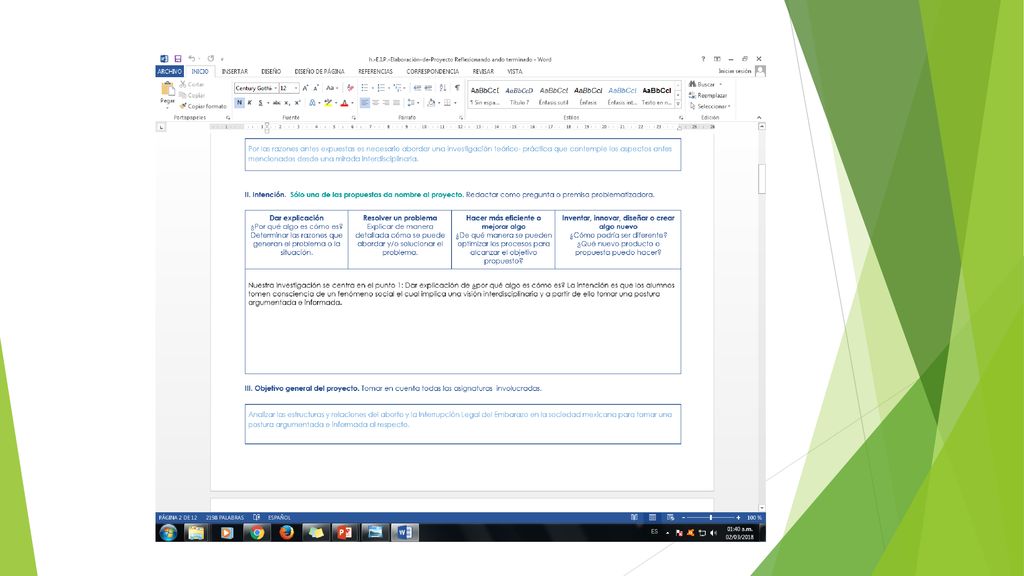Cut selection with Cortar
This screenshot has height=576, width=1024.
tap(191, 84)
